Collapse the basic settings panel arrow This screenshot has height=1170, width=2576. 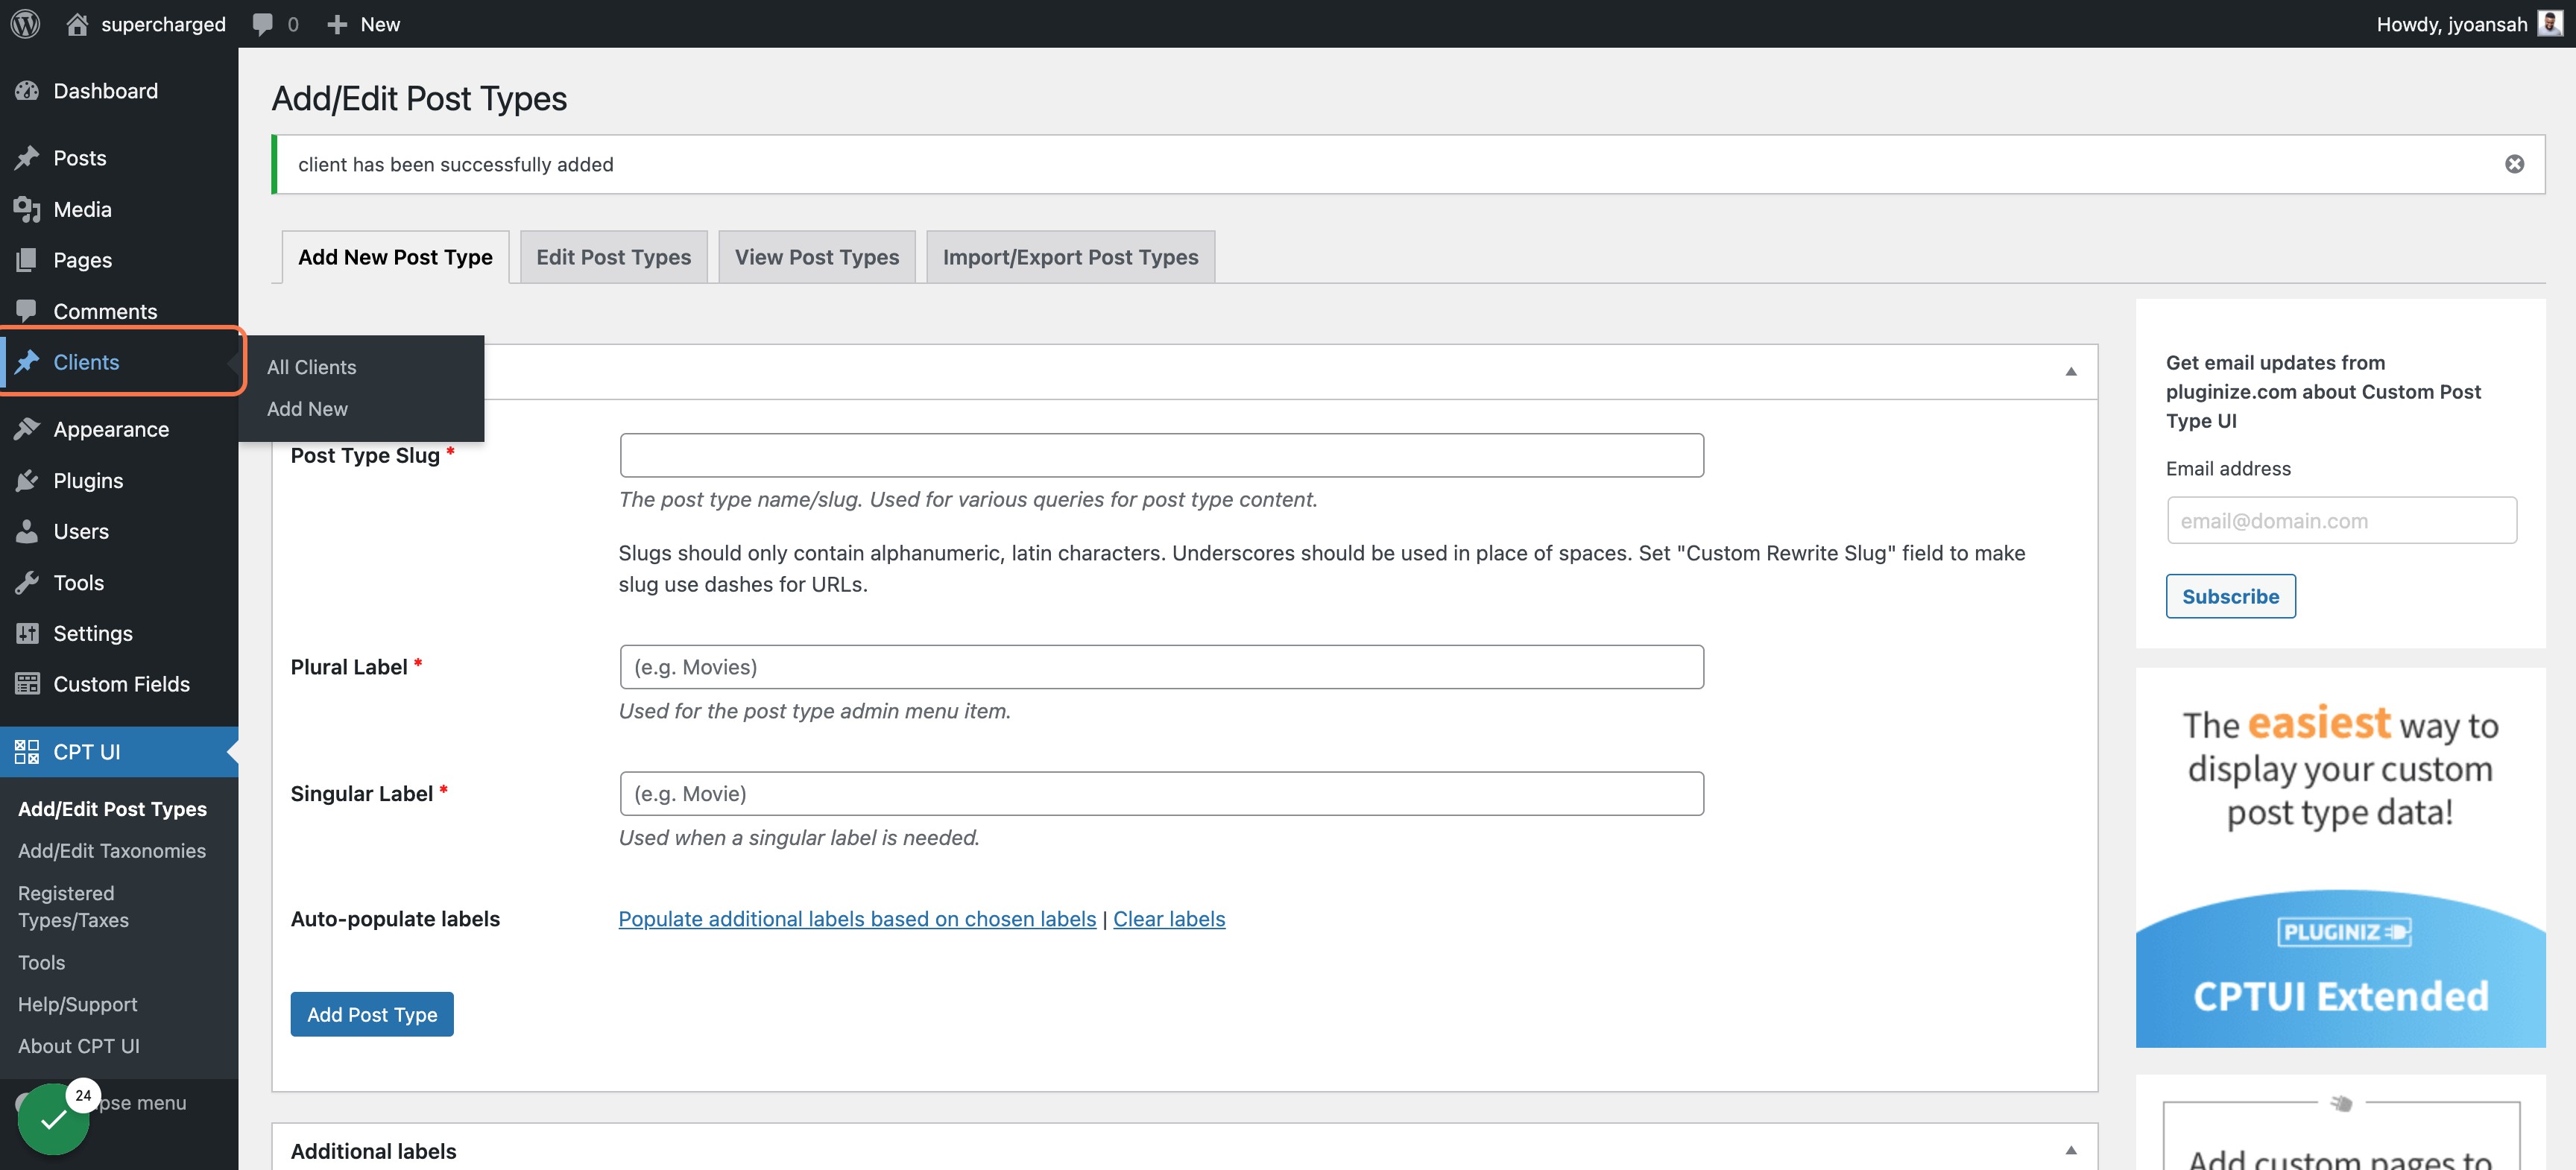[x=2071, y=372]
